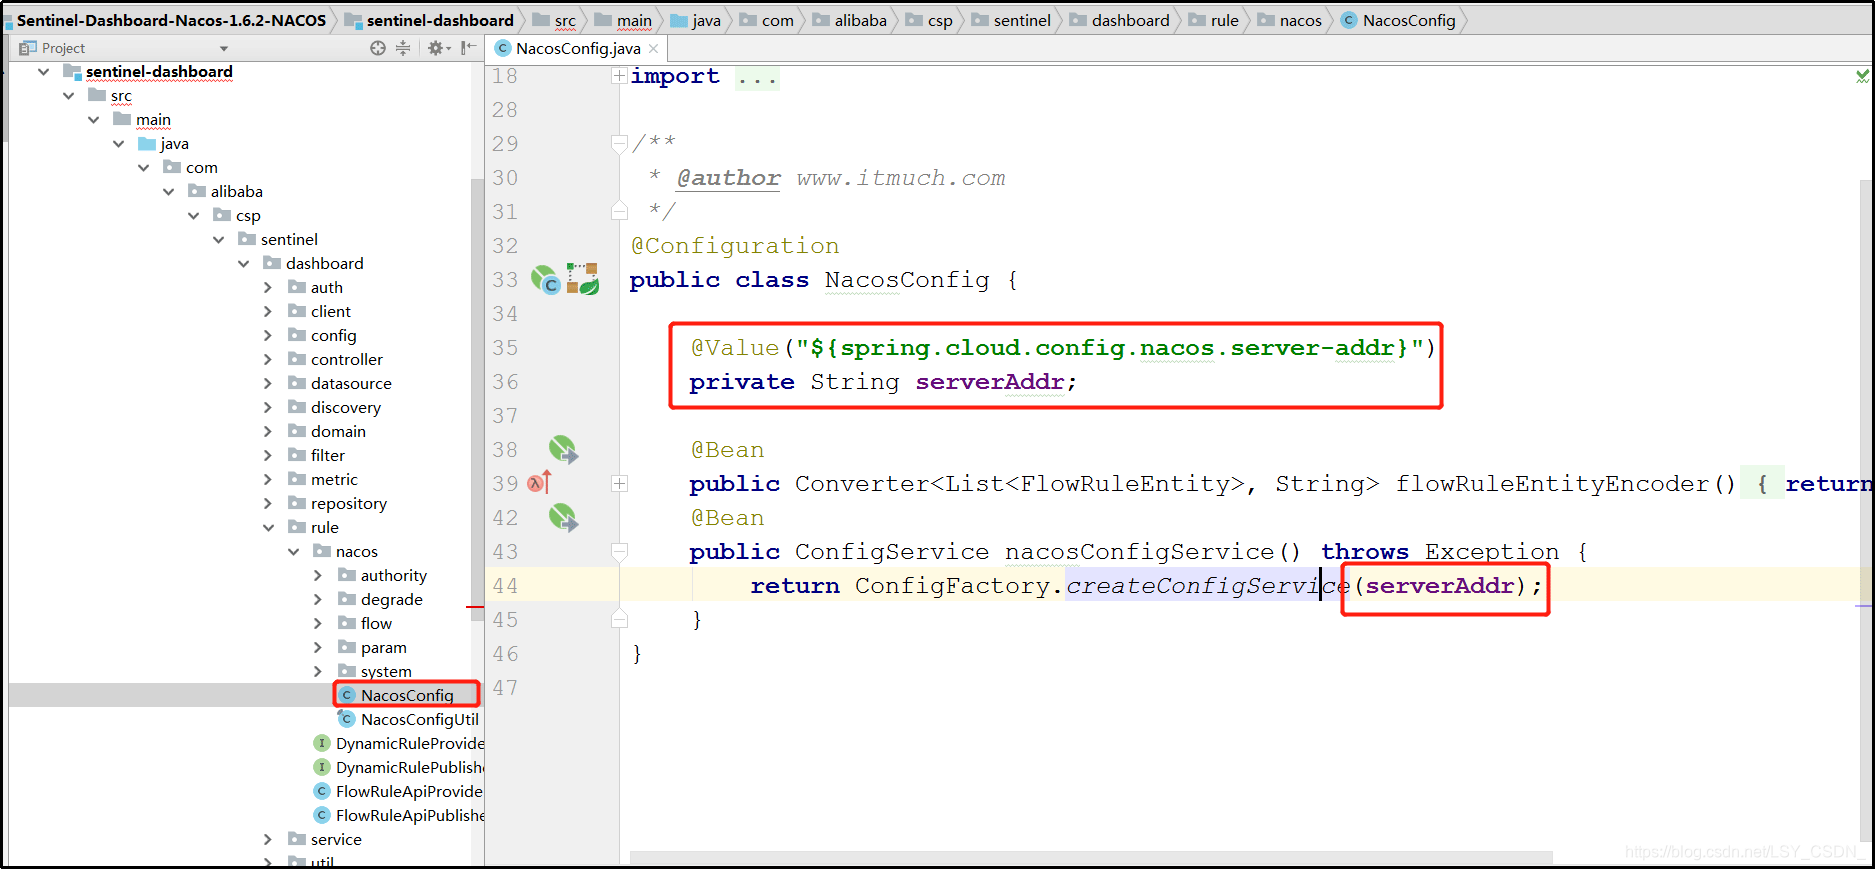
Task: Click the @Configuration annotation
Action: 735,246
